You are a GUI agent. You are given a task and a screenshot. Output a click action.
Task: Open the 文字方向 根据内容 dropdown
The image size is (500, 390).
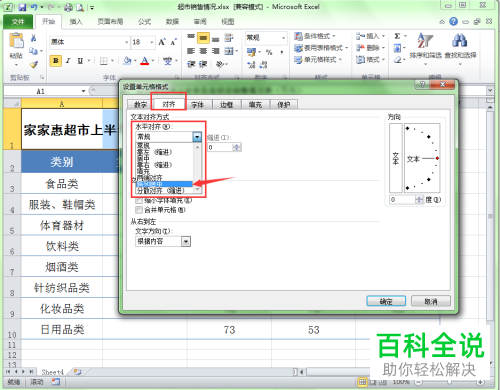pos(186,242)
